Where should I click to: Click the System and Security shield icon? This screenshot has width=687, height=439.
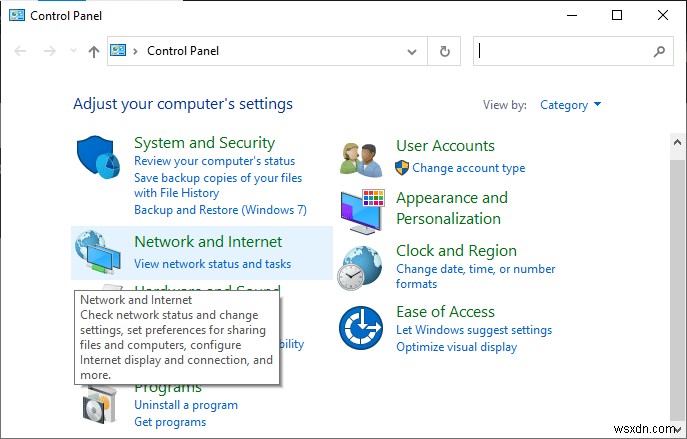97,159
